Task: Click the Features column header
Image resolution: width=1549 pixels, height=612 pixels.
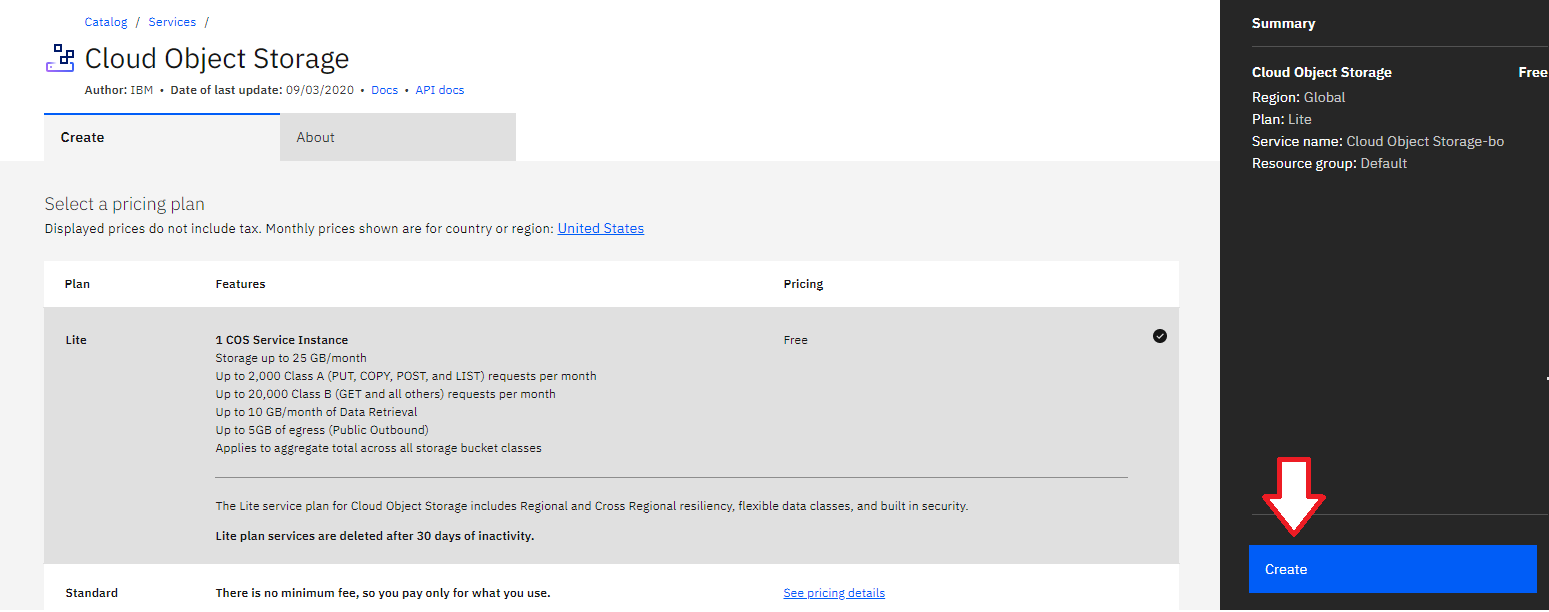Action: pos(240,284)
